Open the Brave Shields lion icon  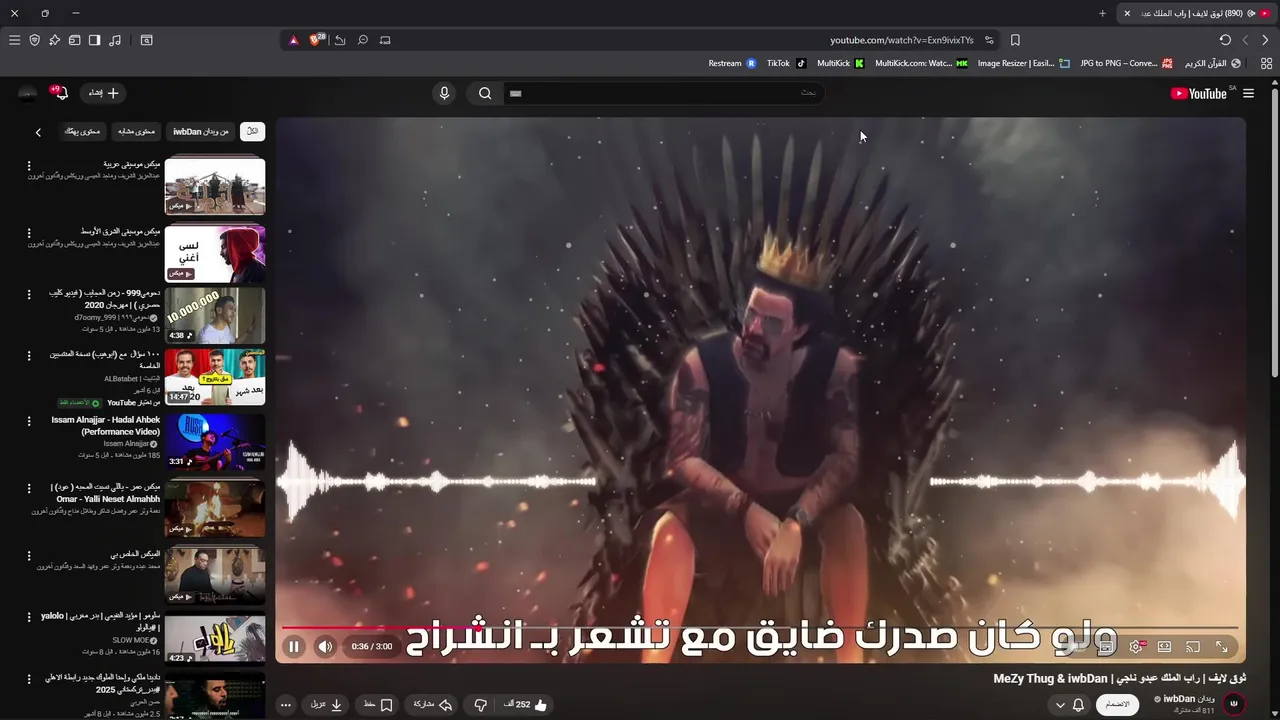[x=316, y=40]
